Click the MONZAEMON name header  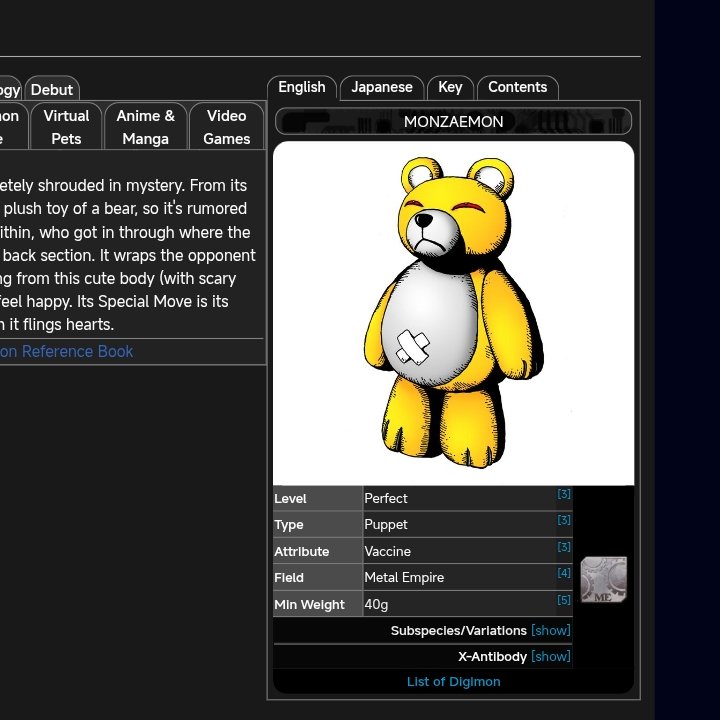click(x=454, y=122)
